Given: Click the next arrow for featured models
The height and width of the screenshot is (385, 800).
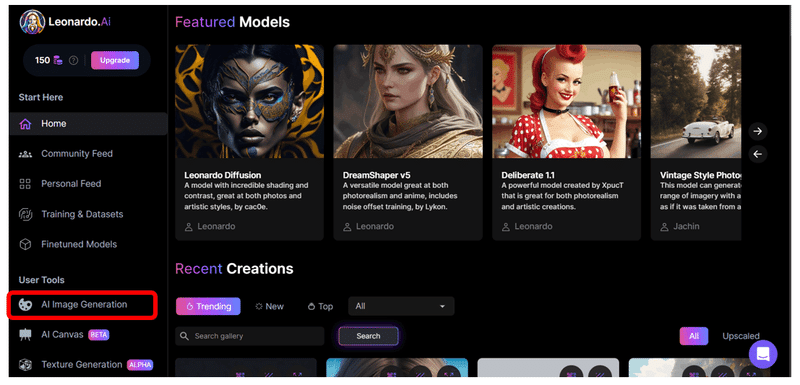Looking at the screenshot, I should click(x=758, y=131).
